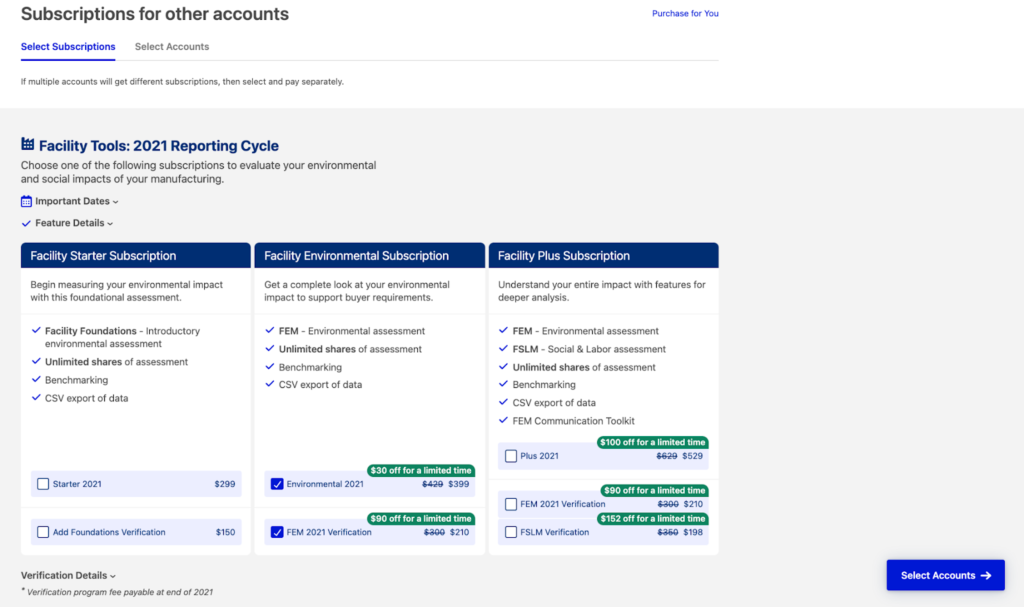Screen dimensions: 1024x607
Task: Follow the Purchase for You link
Action: click(x=685, y=13)
